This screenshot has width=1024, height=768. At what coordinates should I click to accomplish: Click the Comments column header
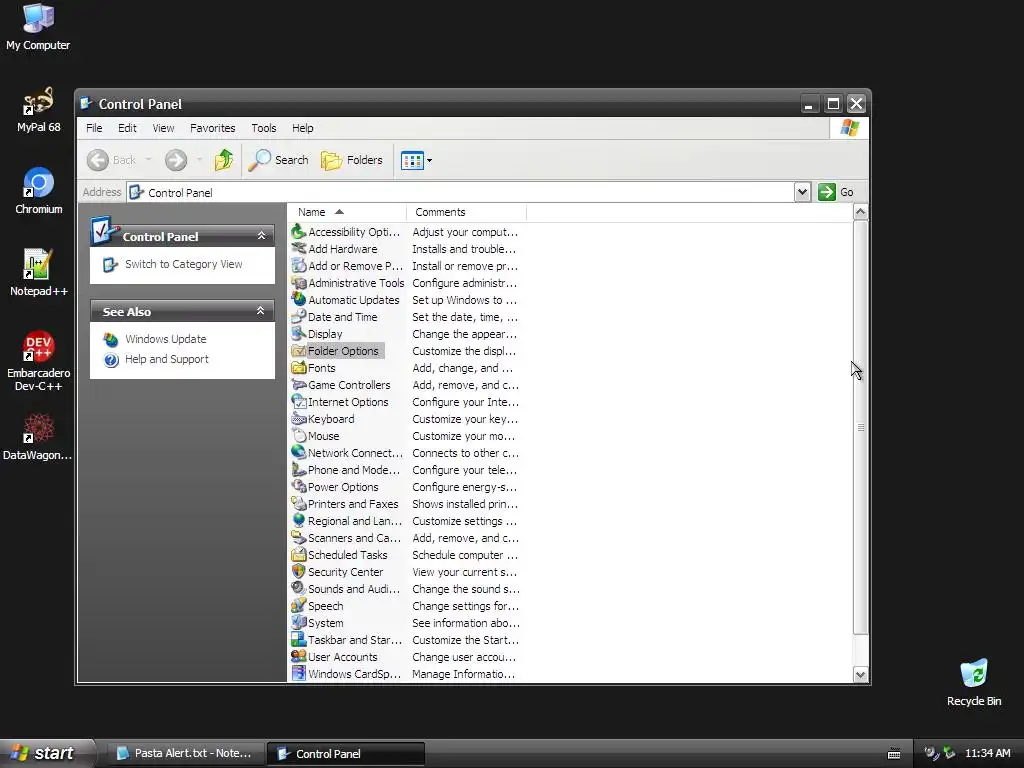tap(466, 212)
